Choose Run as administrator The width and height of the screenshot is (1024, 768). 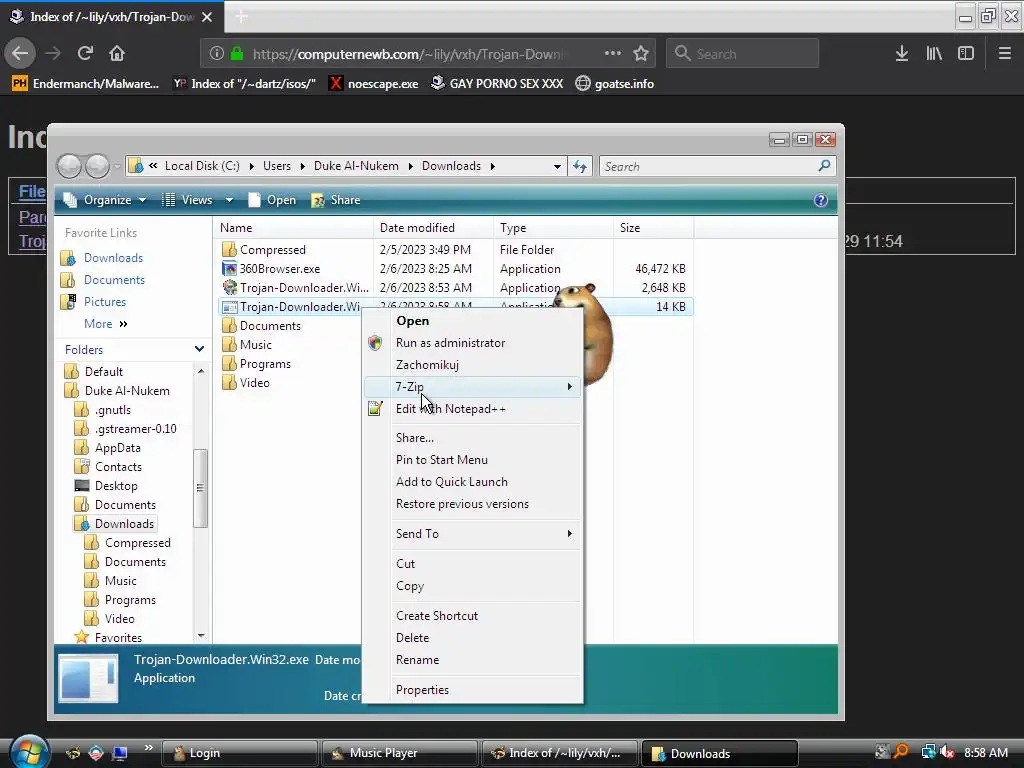[450, 343]
